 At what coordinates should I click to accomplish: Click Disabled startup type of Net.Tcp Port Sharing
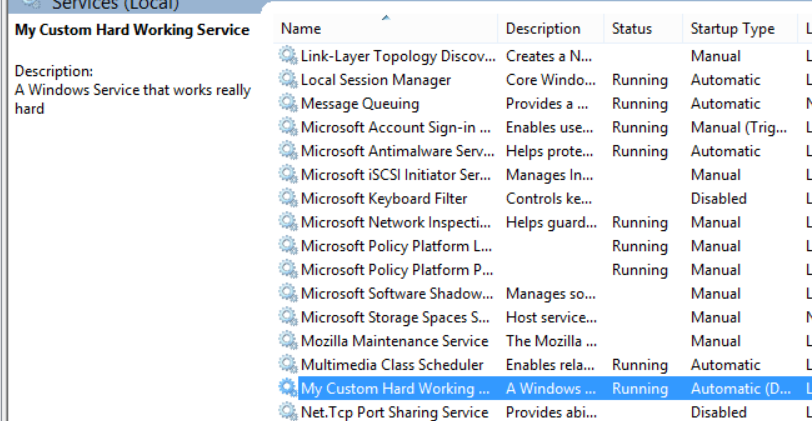click(718, 412)
